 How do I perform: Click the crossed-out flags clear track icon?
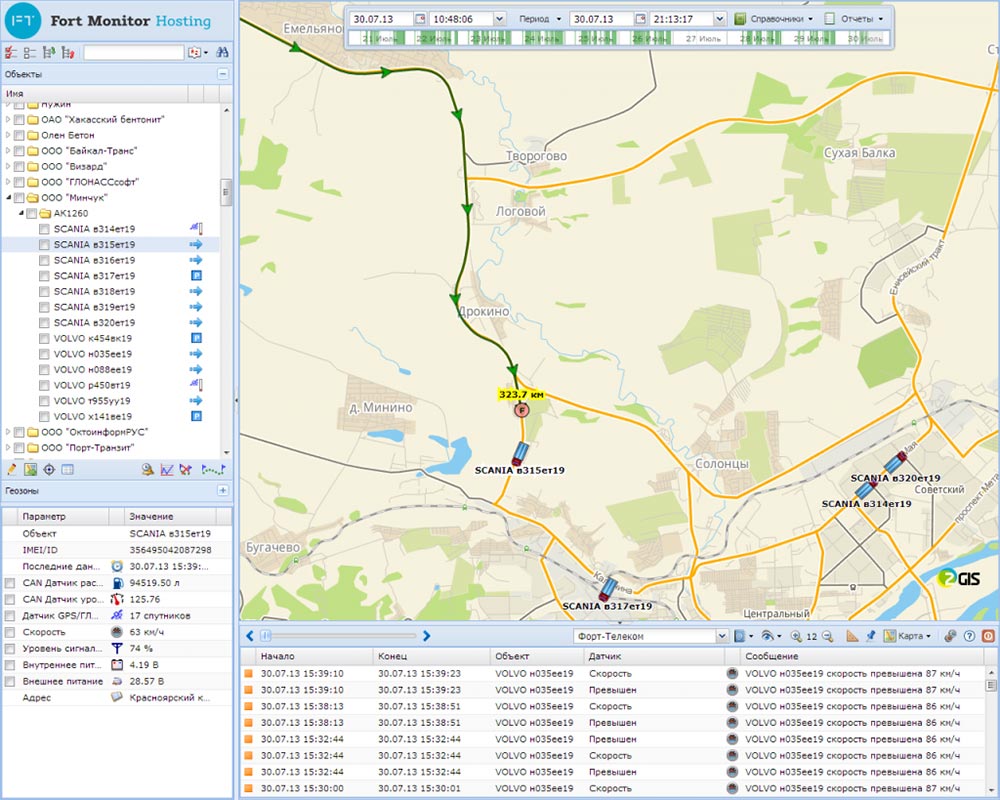186,470
